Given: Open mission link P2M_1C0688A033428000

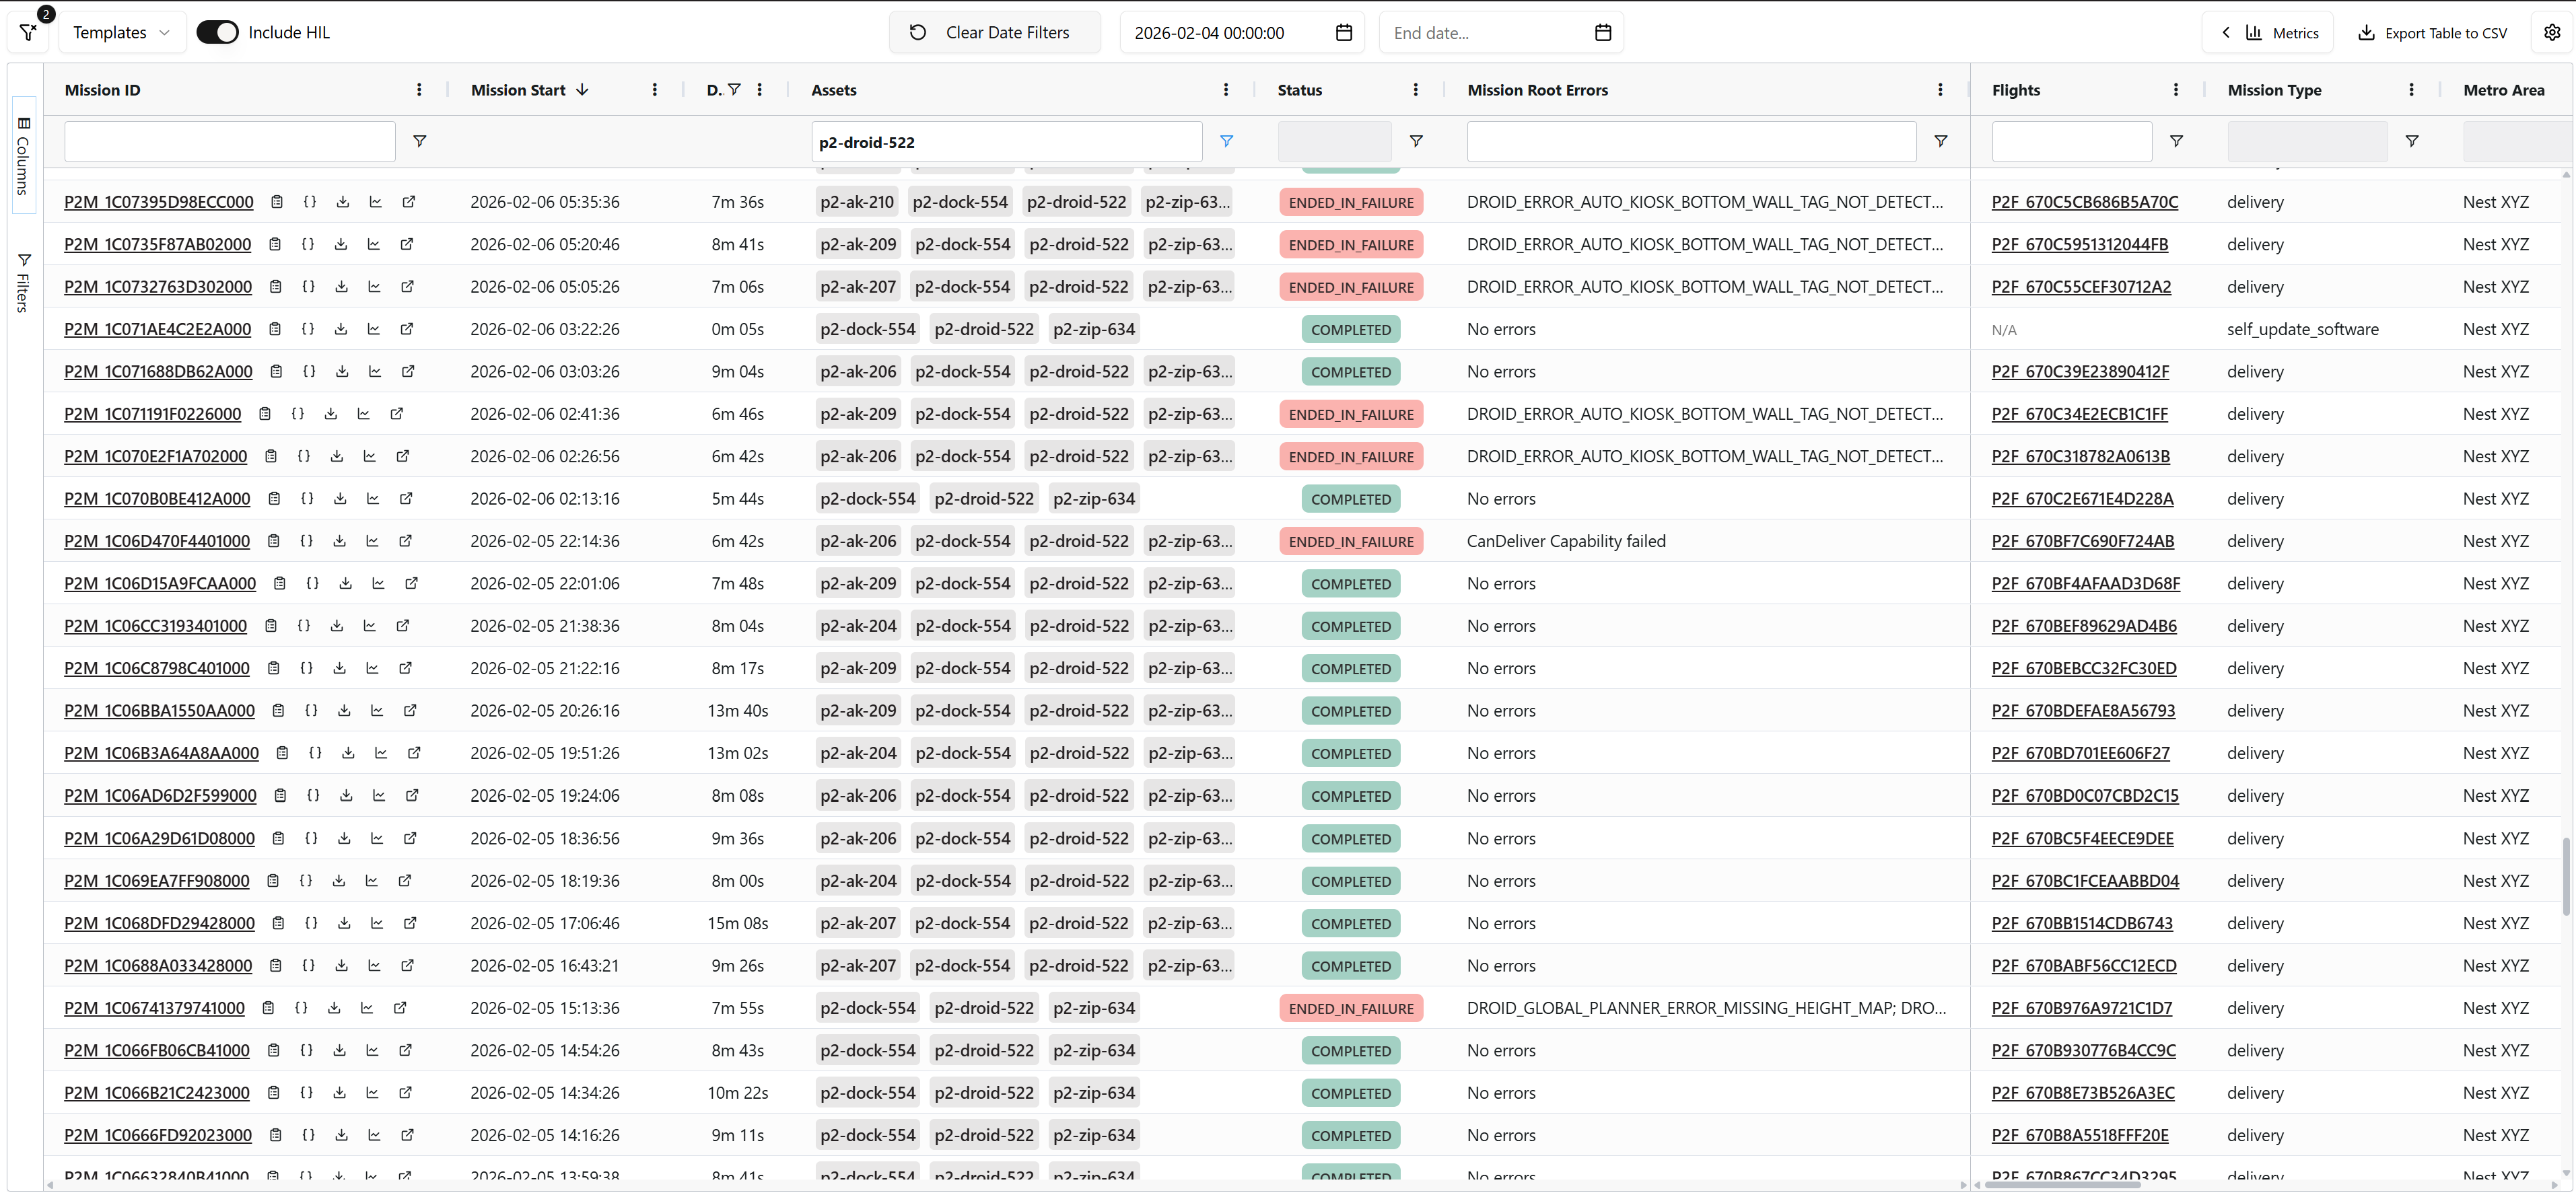Looking at the screenshot, I should click(x=158, y=966).
